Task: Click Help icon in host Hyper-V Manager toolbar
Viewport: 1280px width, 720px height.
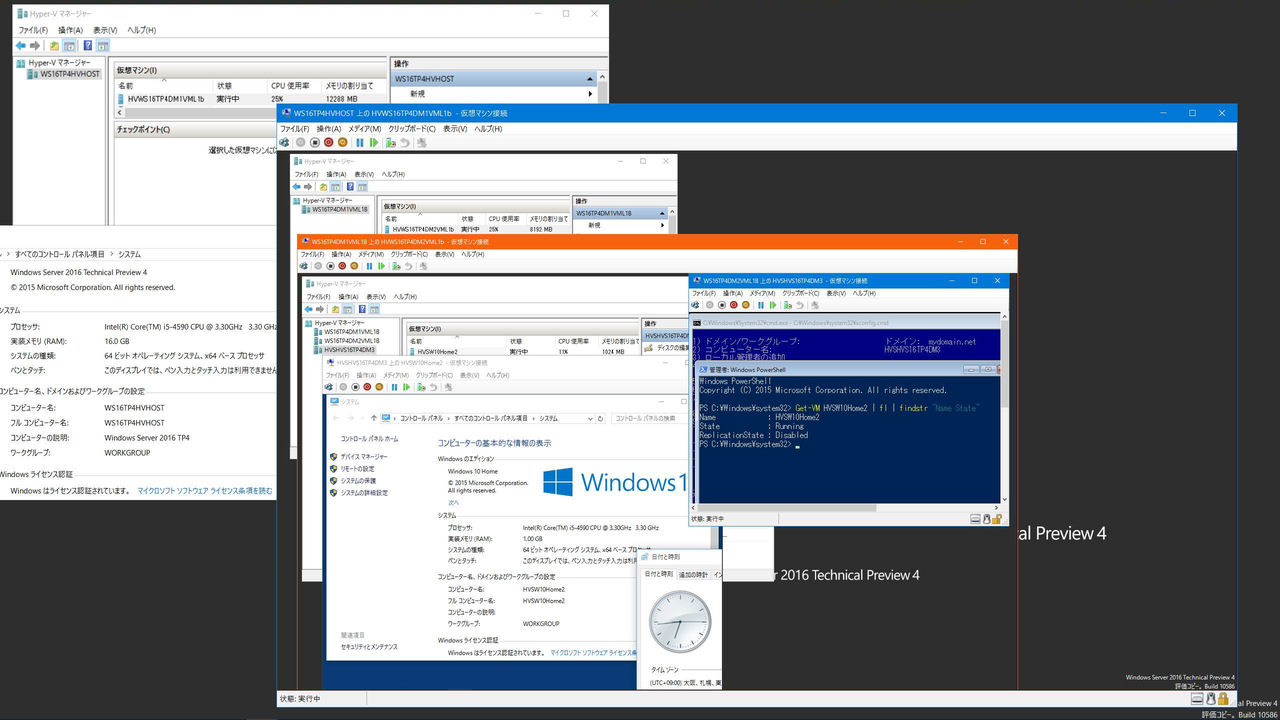Action: point(88,46)
